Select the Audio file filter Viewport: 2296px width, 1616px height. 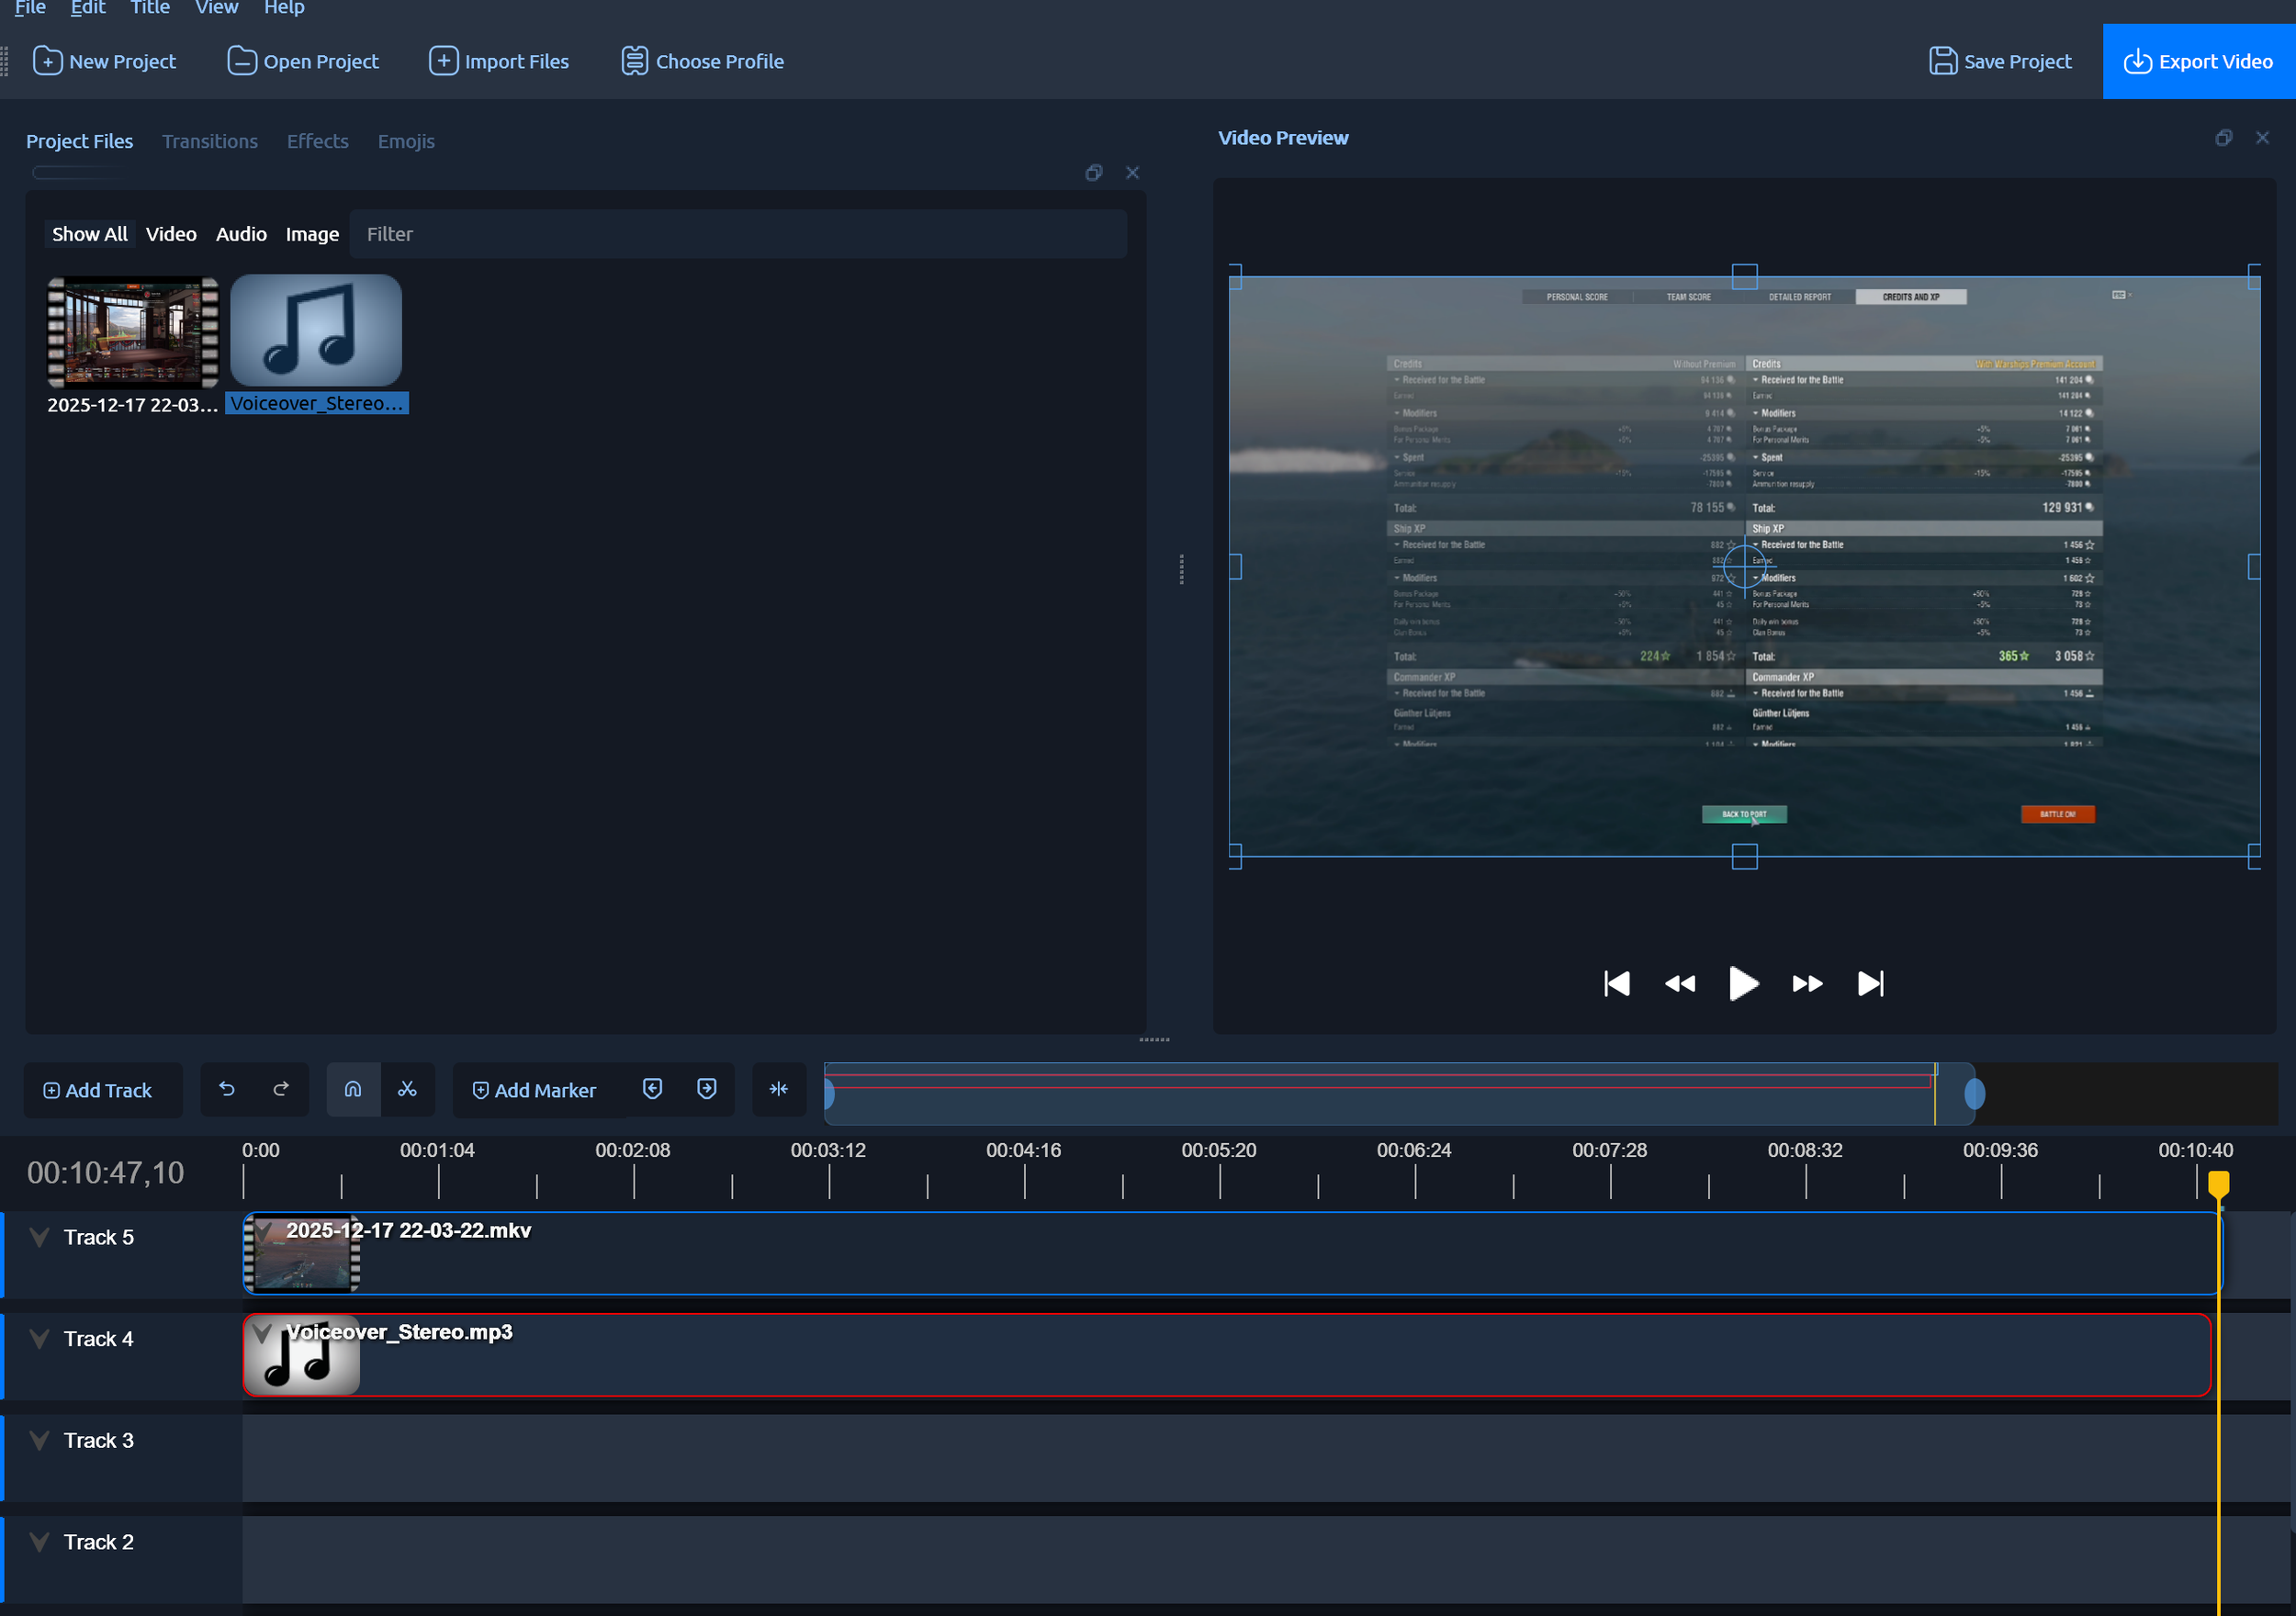coord(241,234)
